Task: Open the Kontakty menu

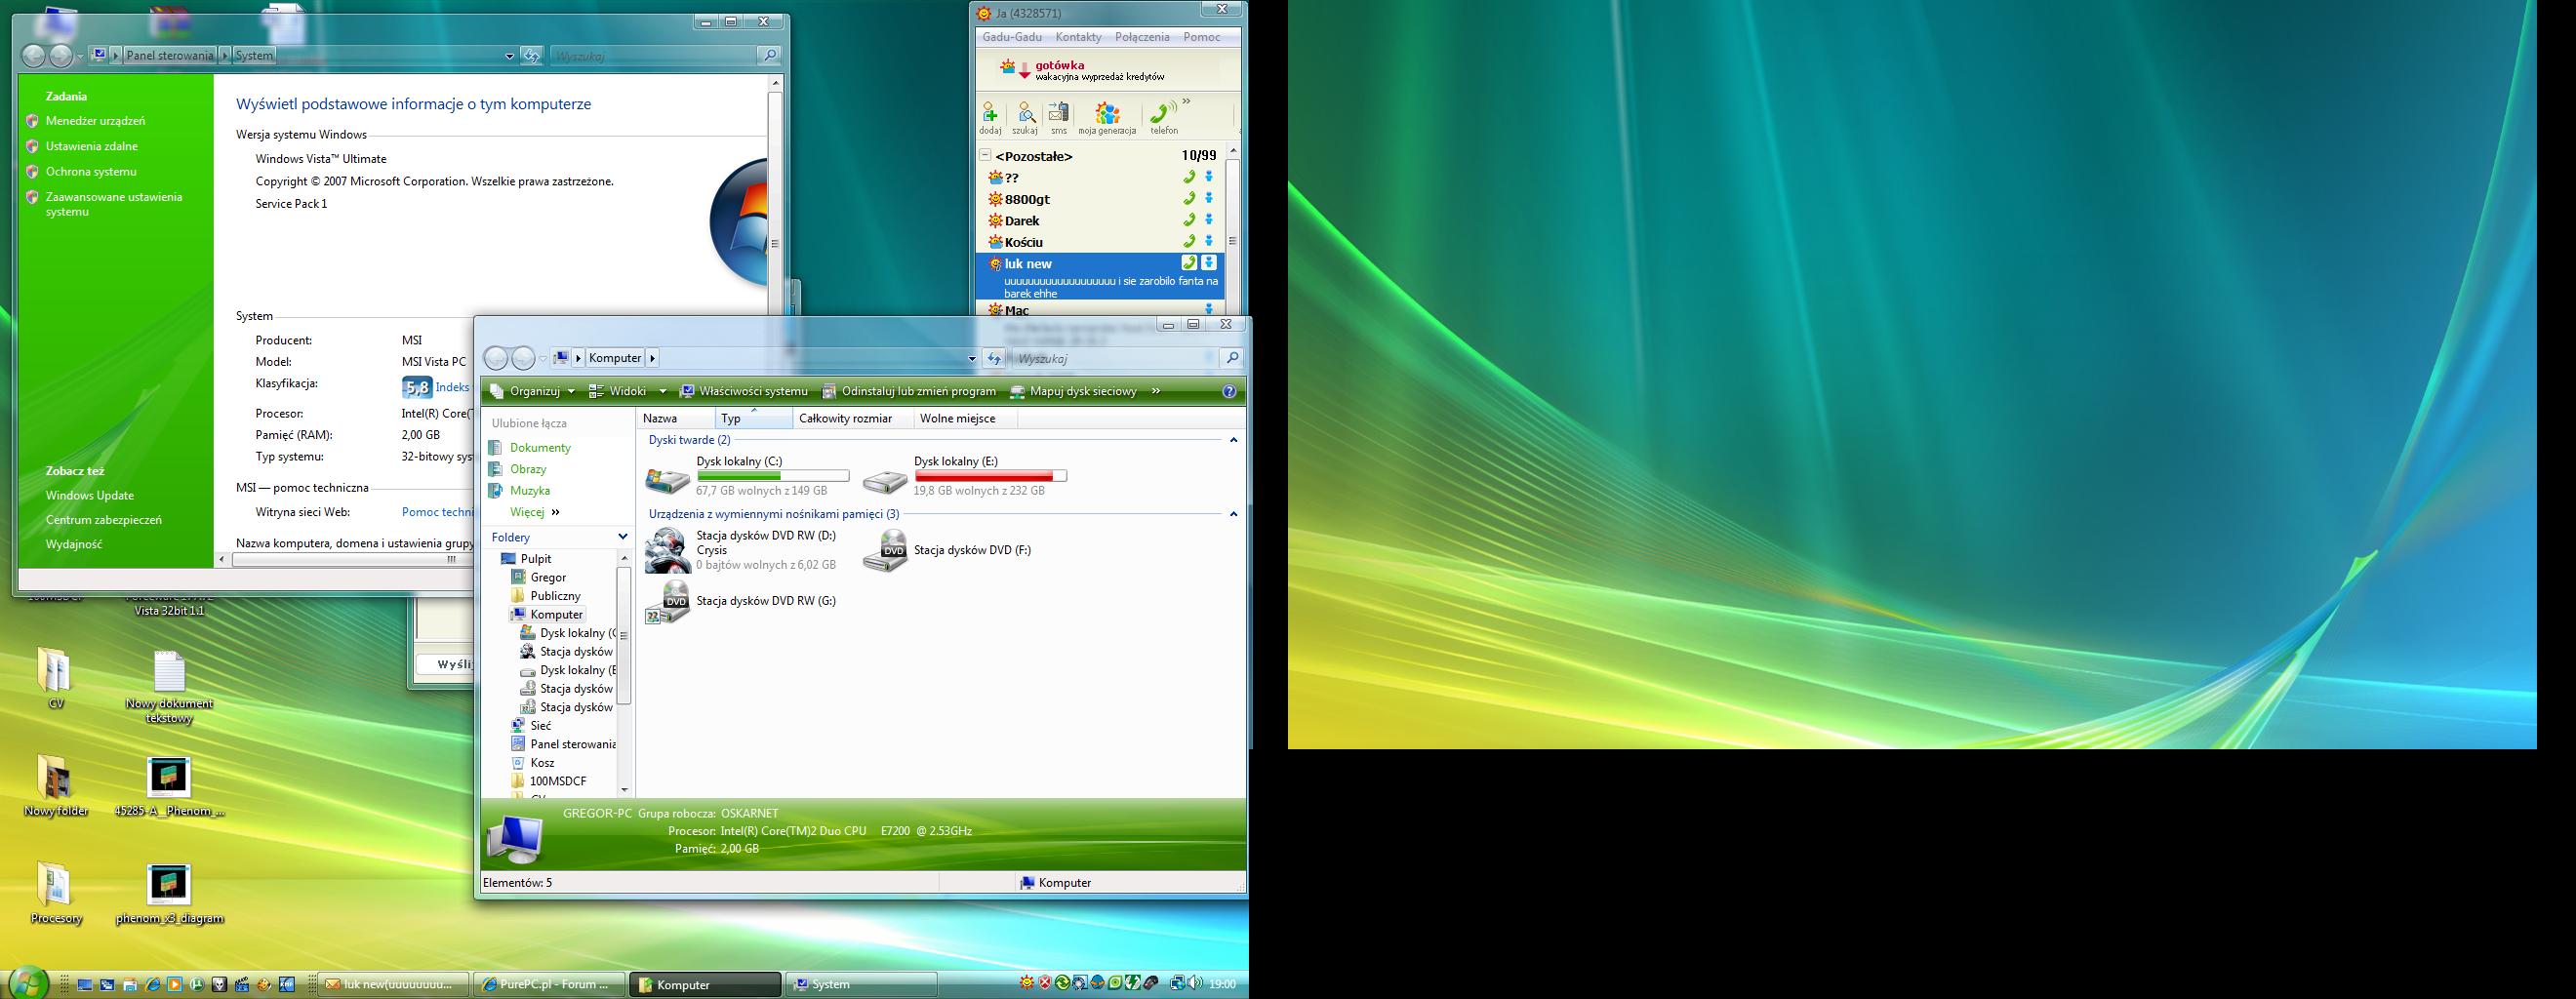Action: (x=1078, y=37)
